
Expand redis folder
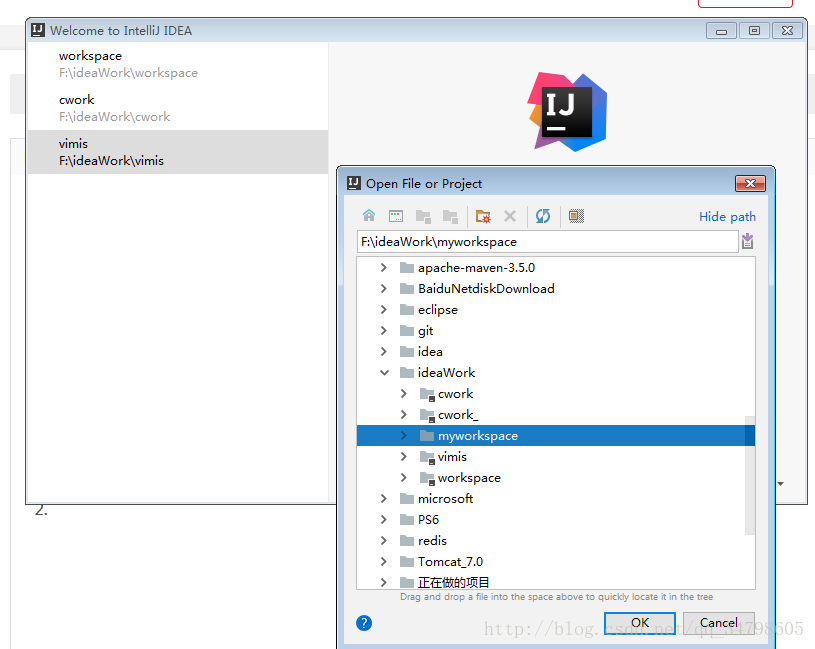(384, 540)
